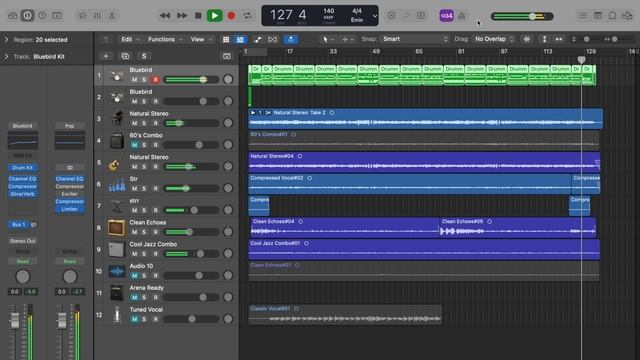Switch to list view button
This screenshot has height=360, width=640.
tap(240, 39)
